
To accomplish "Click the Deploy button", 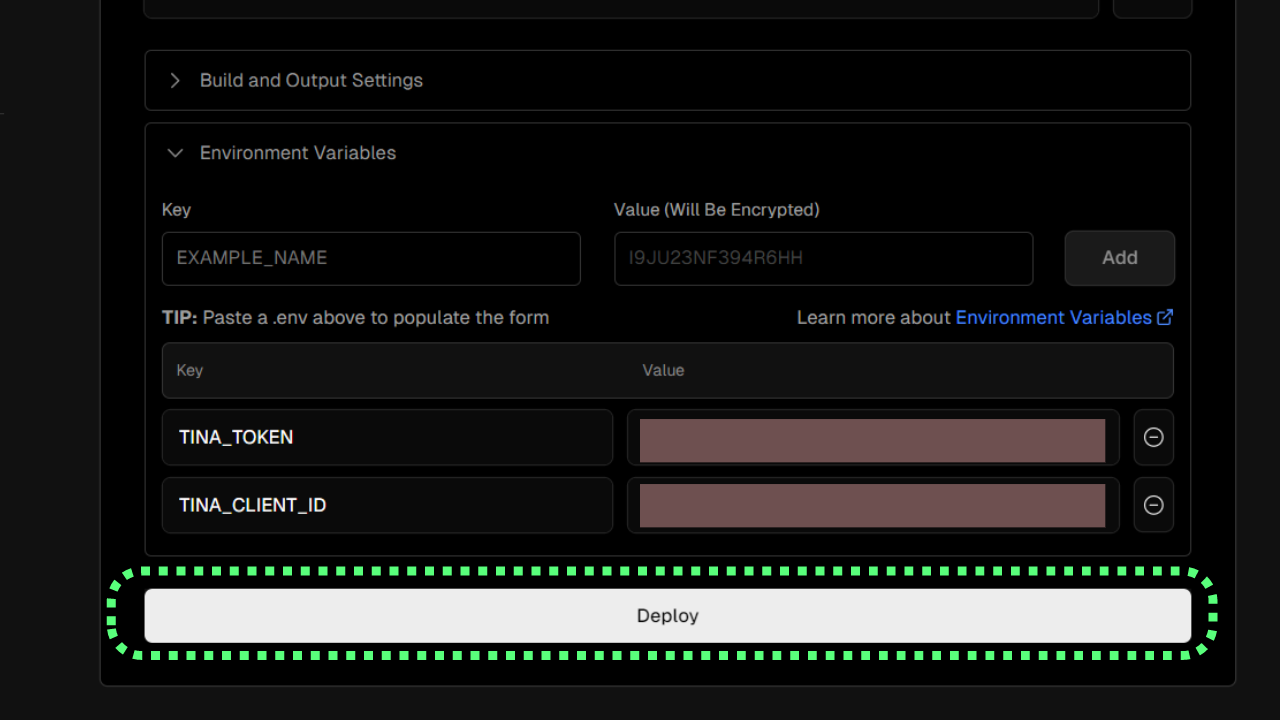I will [x=667, y=615].
